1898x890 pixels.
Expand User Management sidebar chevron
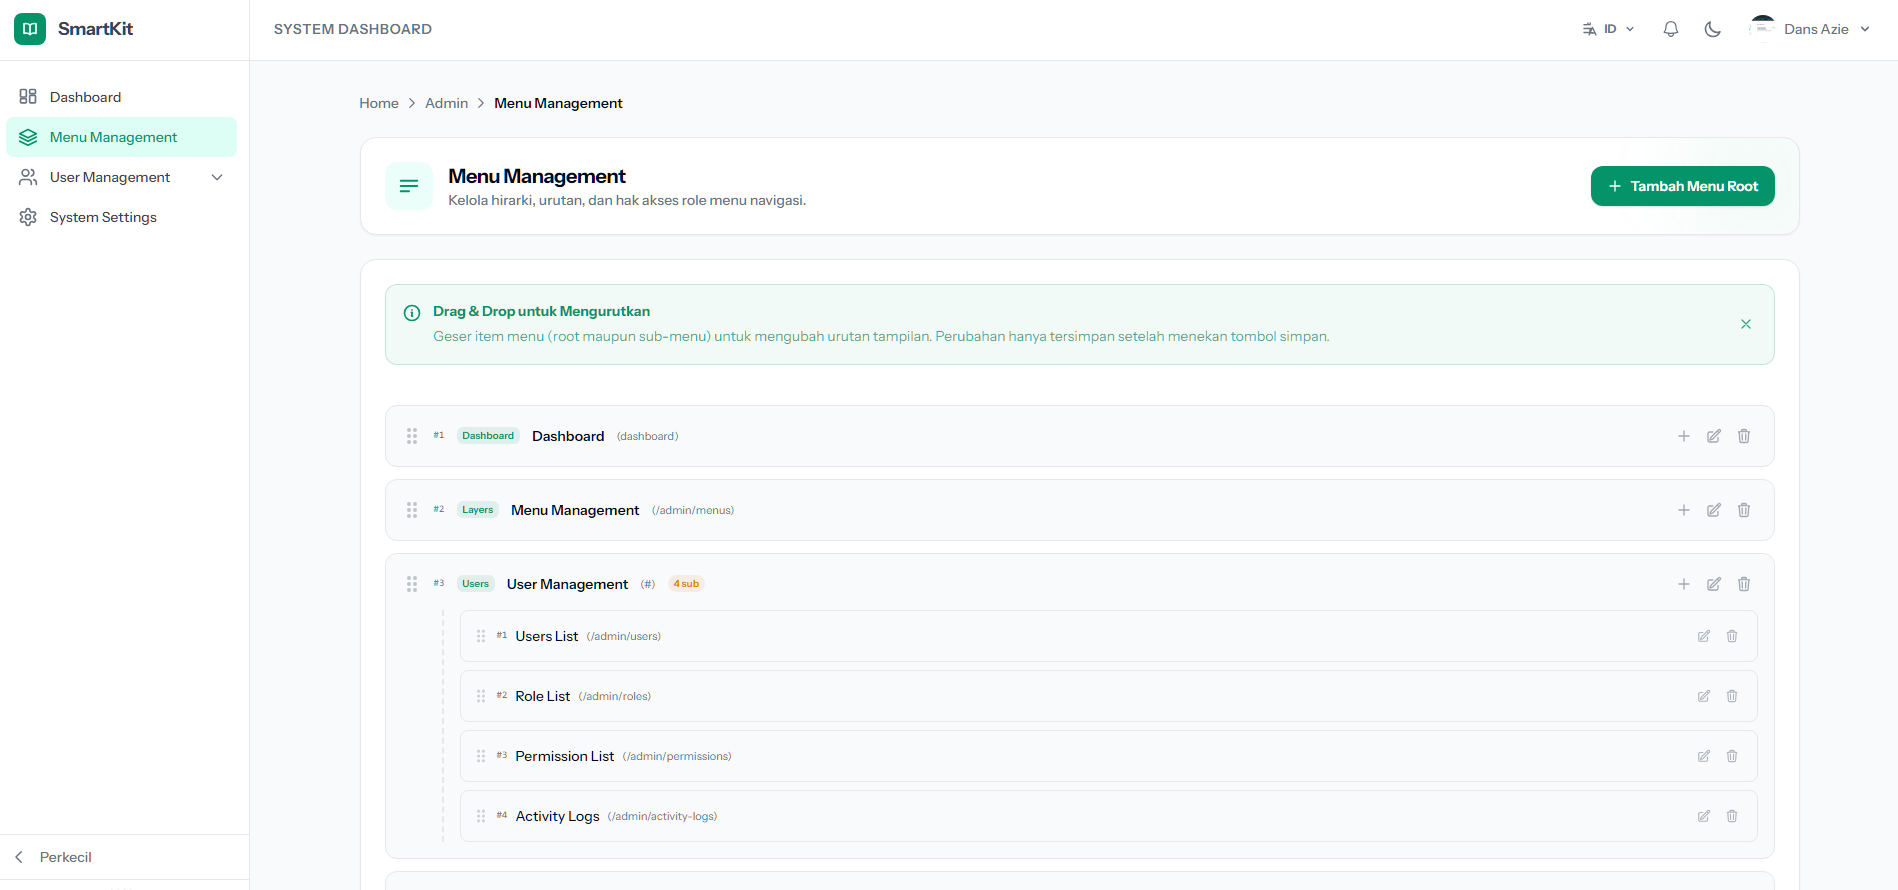[217, 177]
